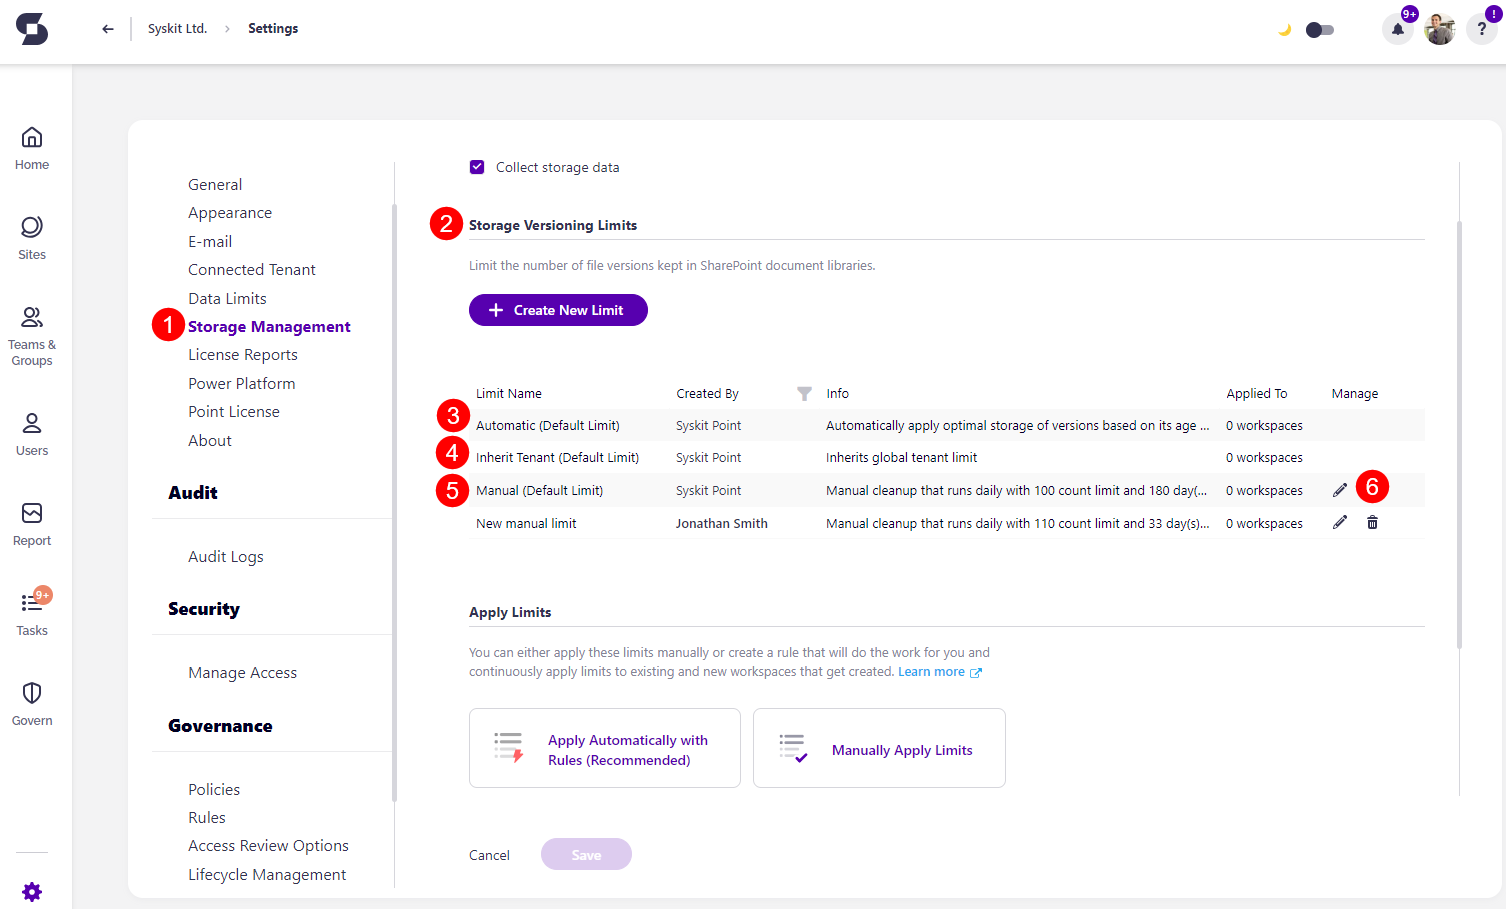1506x909 pixels.
Task: Open the Govern shield icon
Action: (32, 703)
